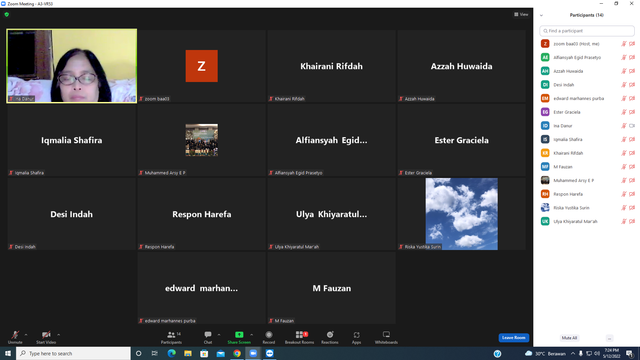The image size is (640, 360).
Task: Open the Participants panel icon
Action: (x=171, y=335)
